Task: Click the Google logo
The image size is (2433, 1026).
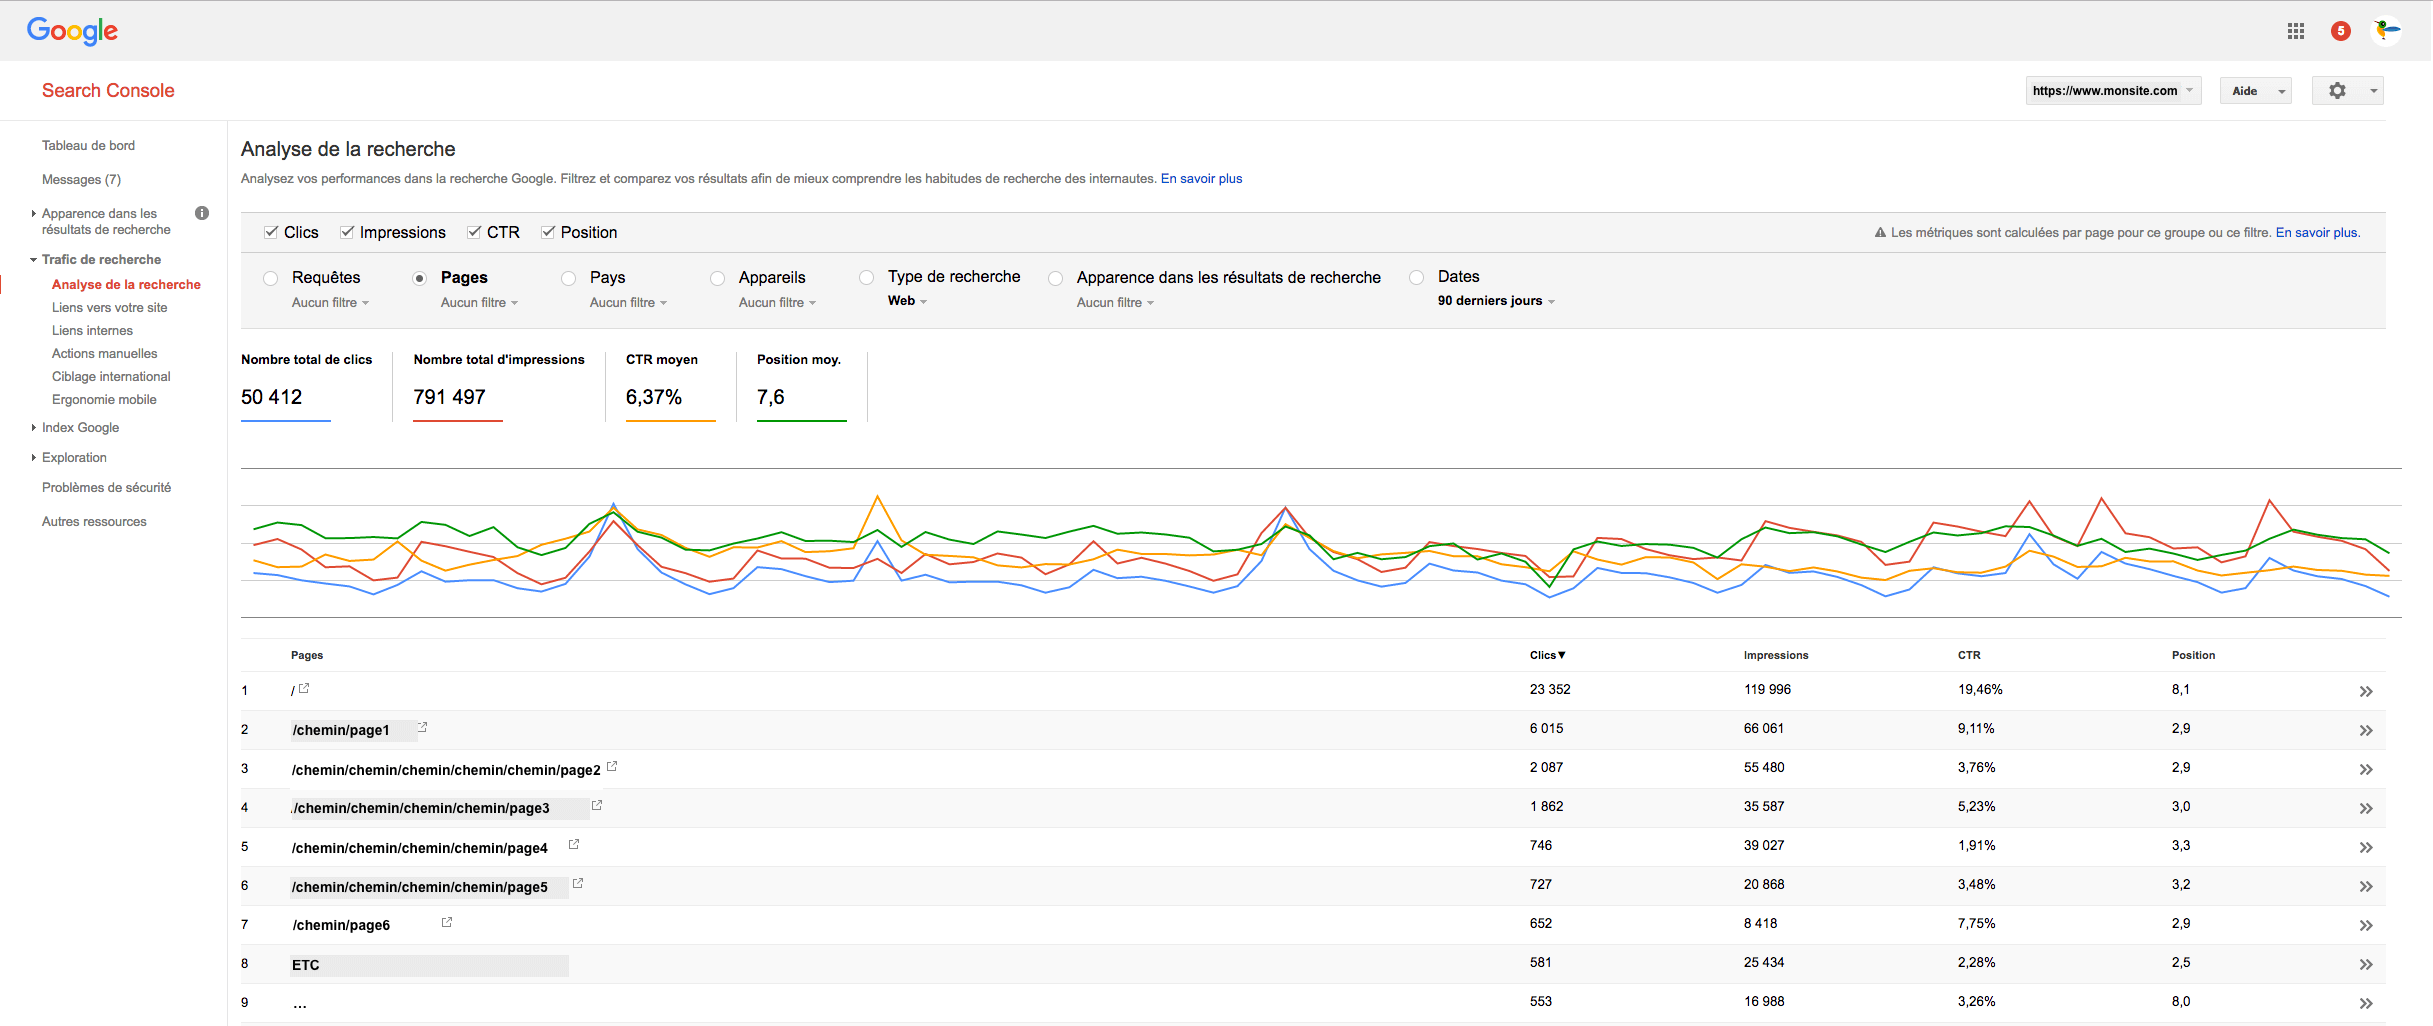Action: (x=72, y=31)
